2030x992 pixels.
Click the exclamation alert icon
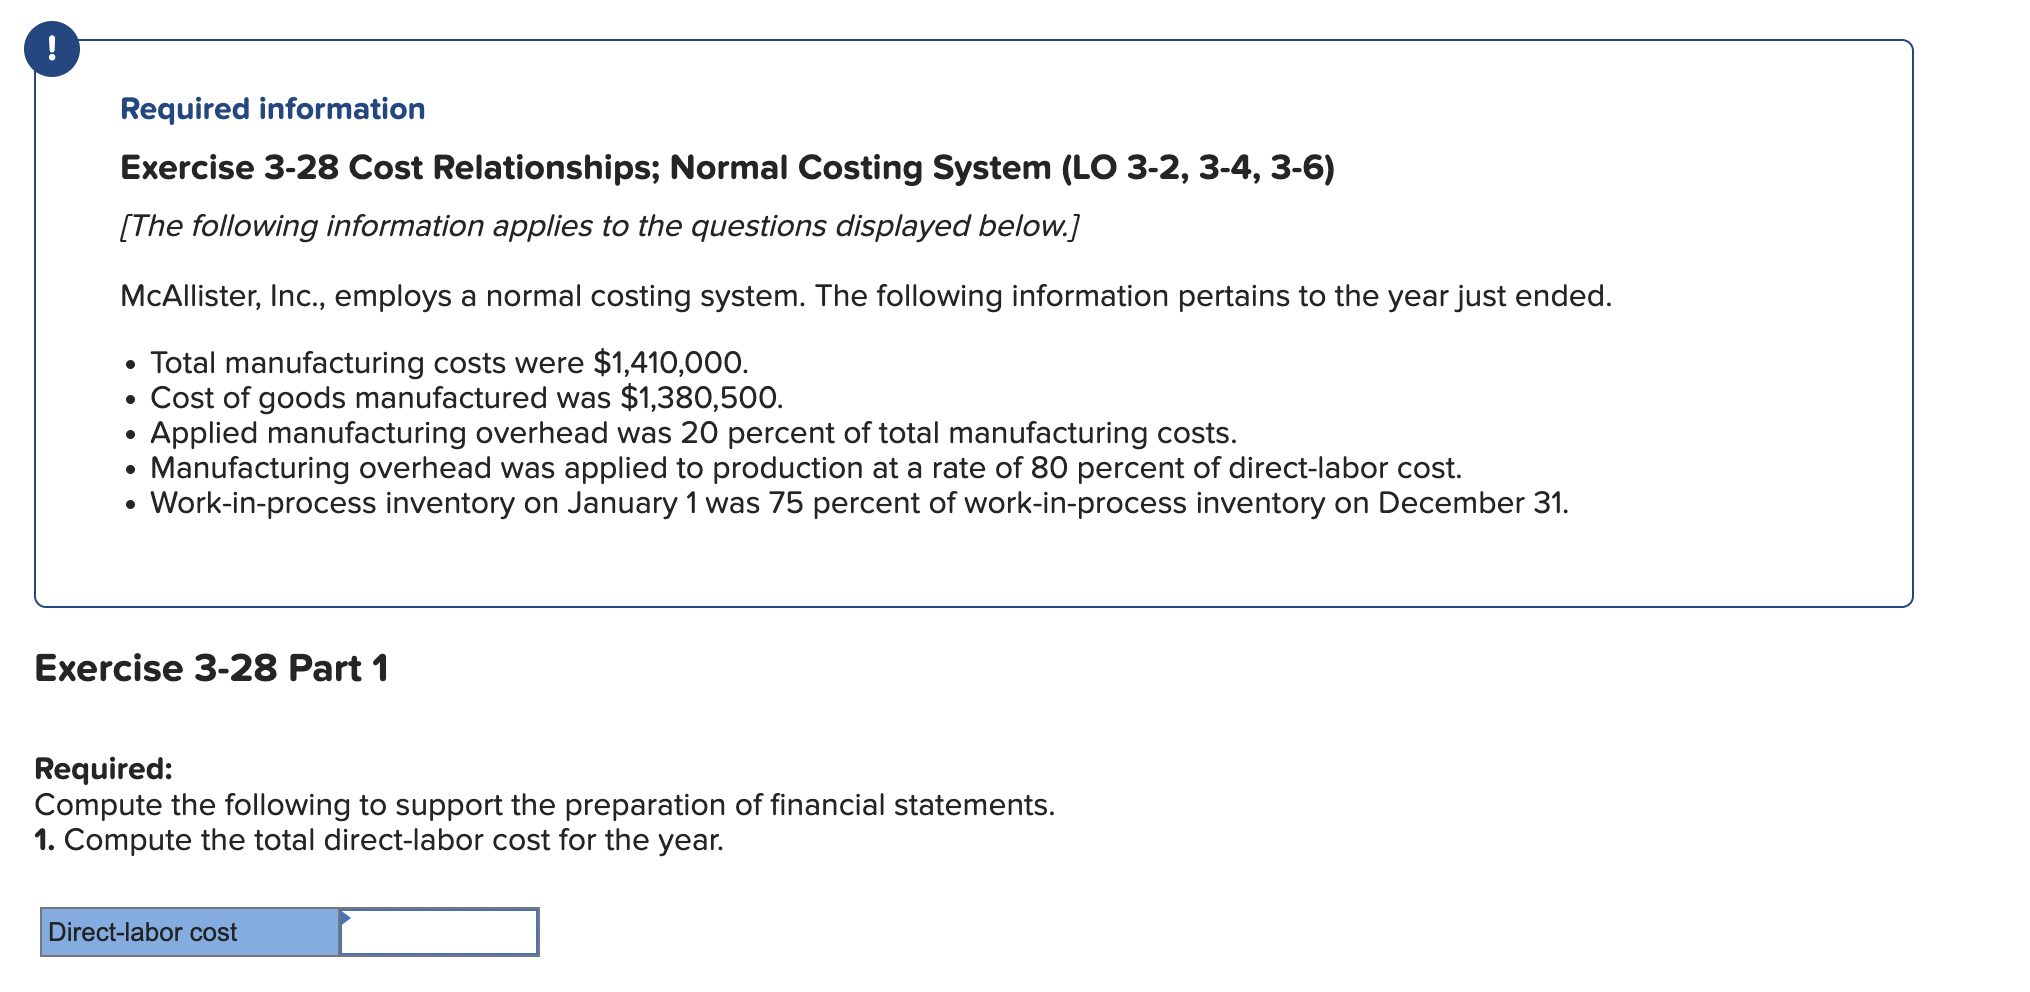point(52,48)
